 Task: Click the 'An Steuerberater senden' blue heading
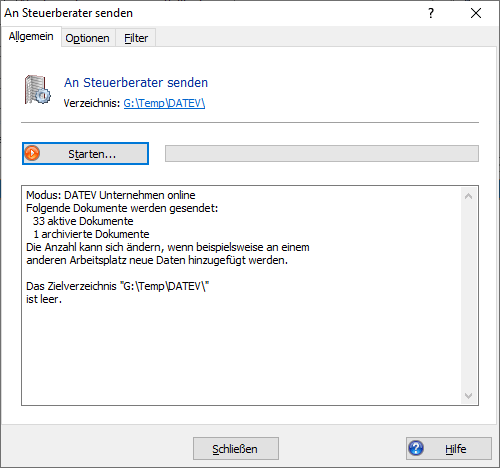click(x=136, y=83)
